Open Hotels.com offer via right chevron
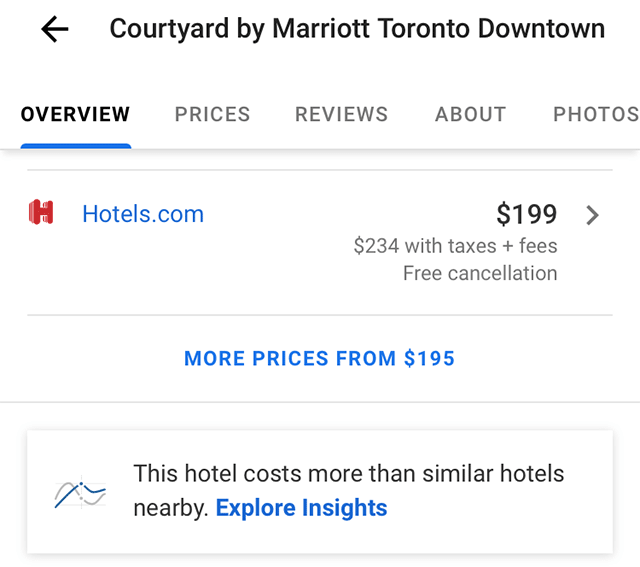This screenshot has width=640, height=567. pos(592,215)
